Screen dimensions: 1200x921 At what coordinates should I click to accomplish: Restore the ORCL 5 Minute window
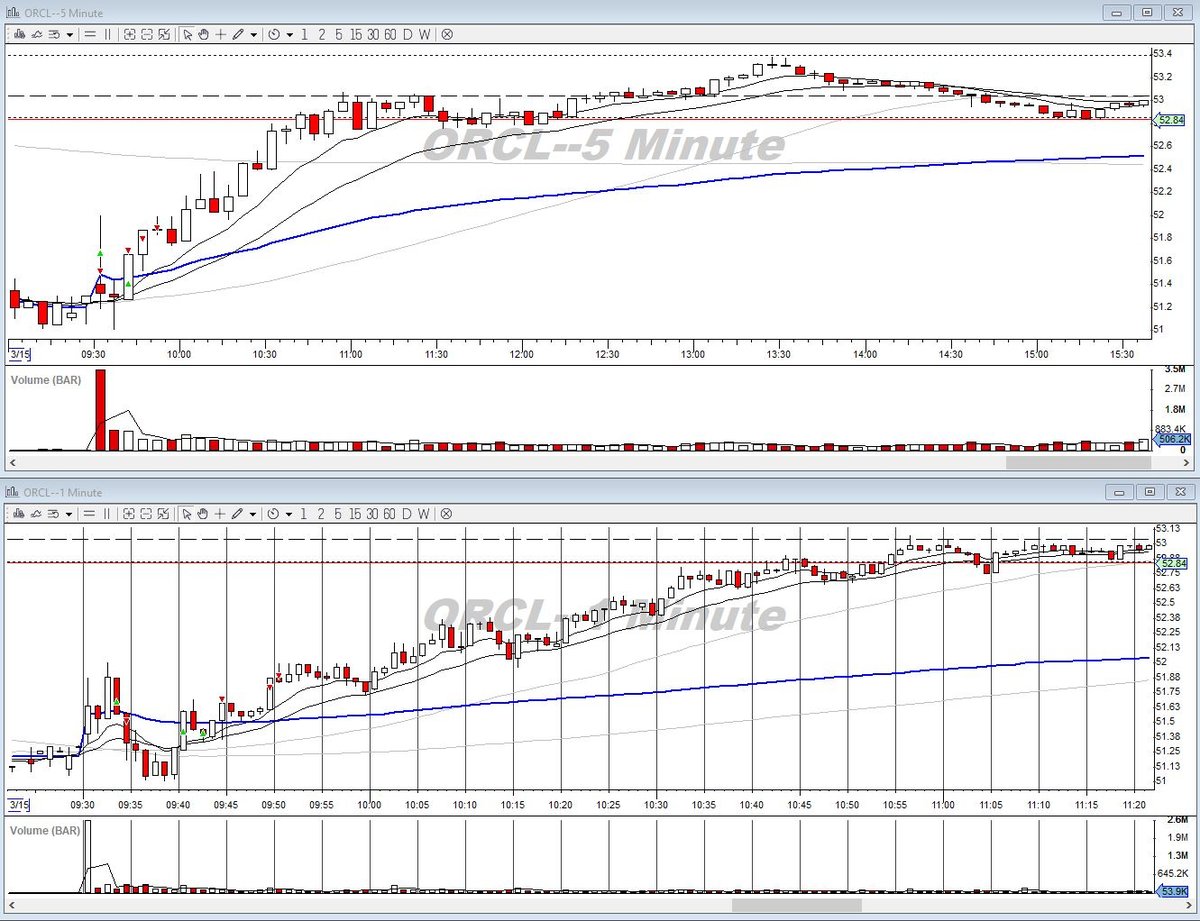(x=1146, y=12)
